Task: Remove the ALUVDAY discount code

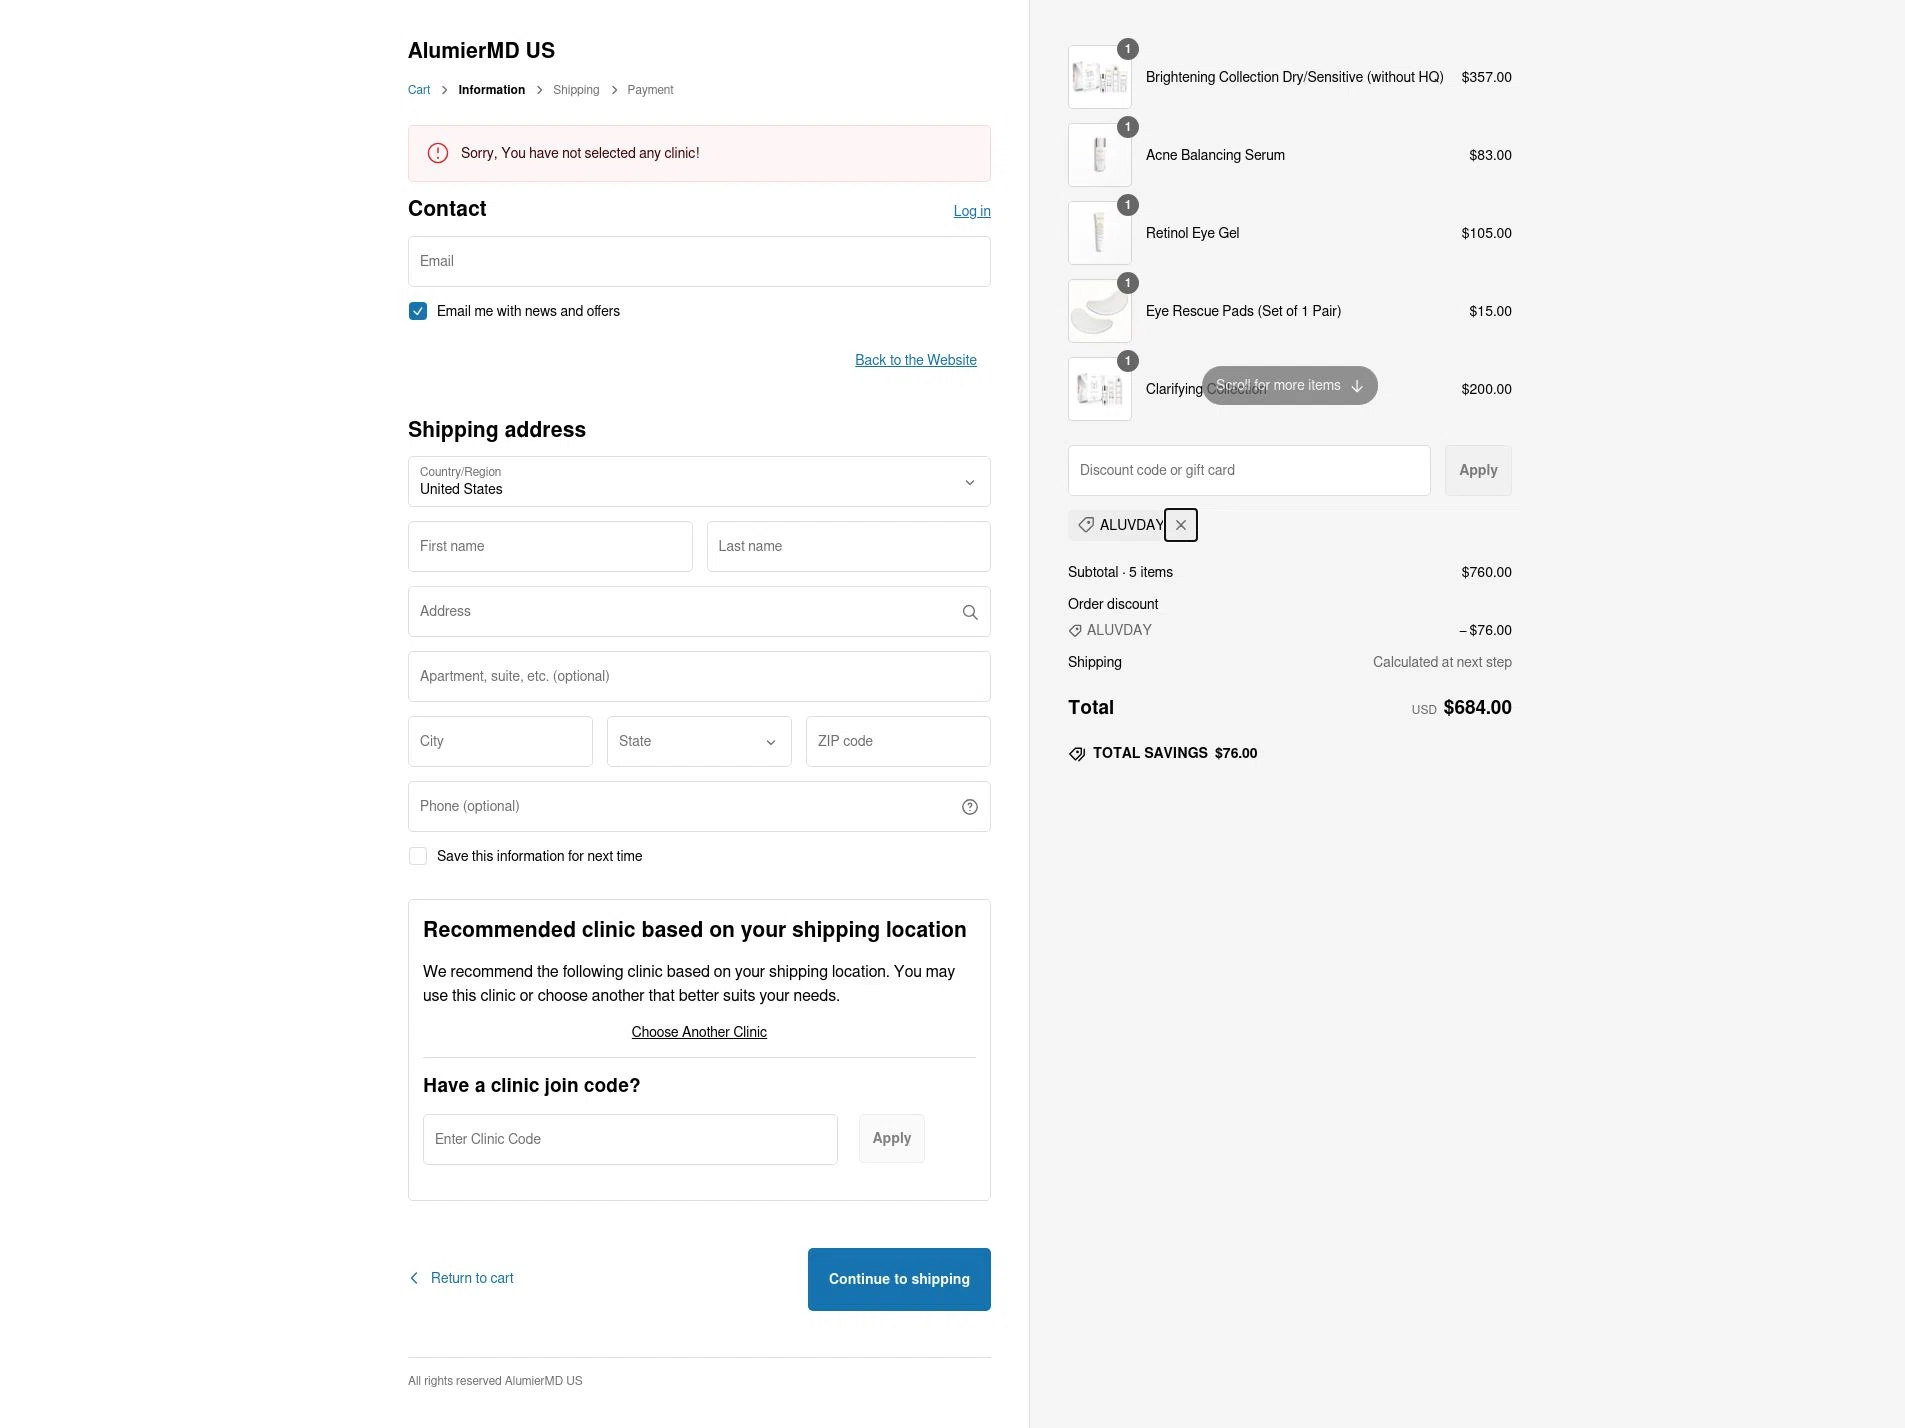Action: pos(1181,525)
